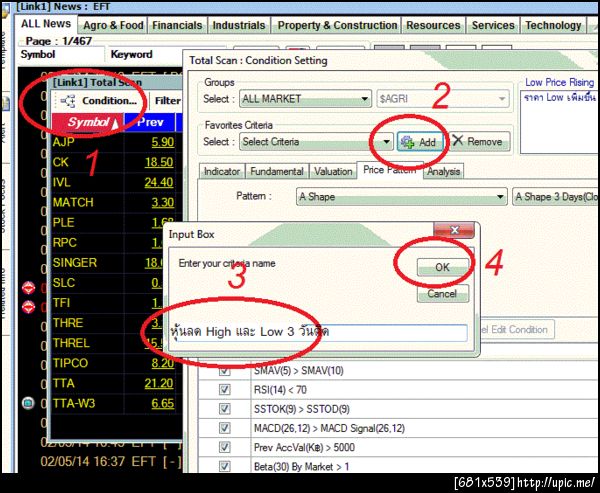Open the A Shape pattern dropdown
Screen dimensions: 600x493
pyautogui.click(x=402, y=197)
